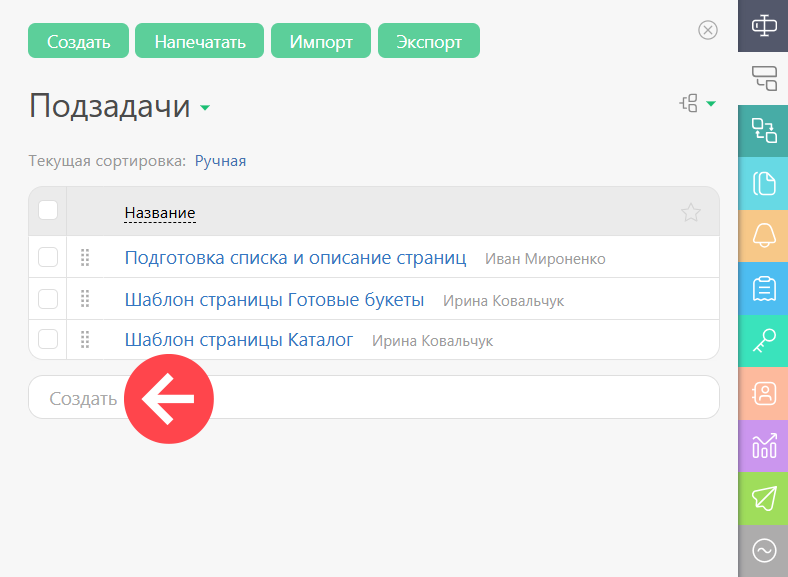
Task: Click the white linked-boxes sidebar icon
Action: coord(763,78)
